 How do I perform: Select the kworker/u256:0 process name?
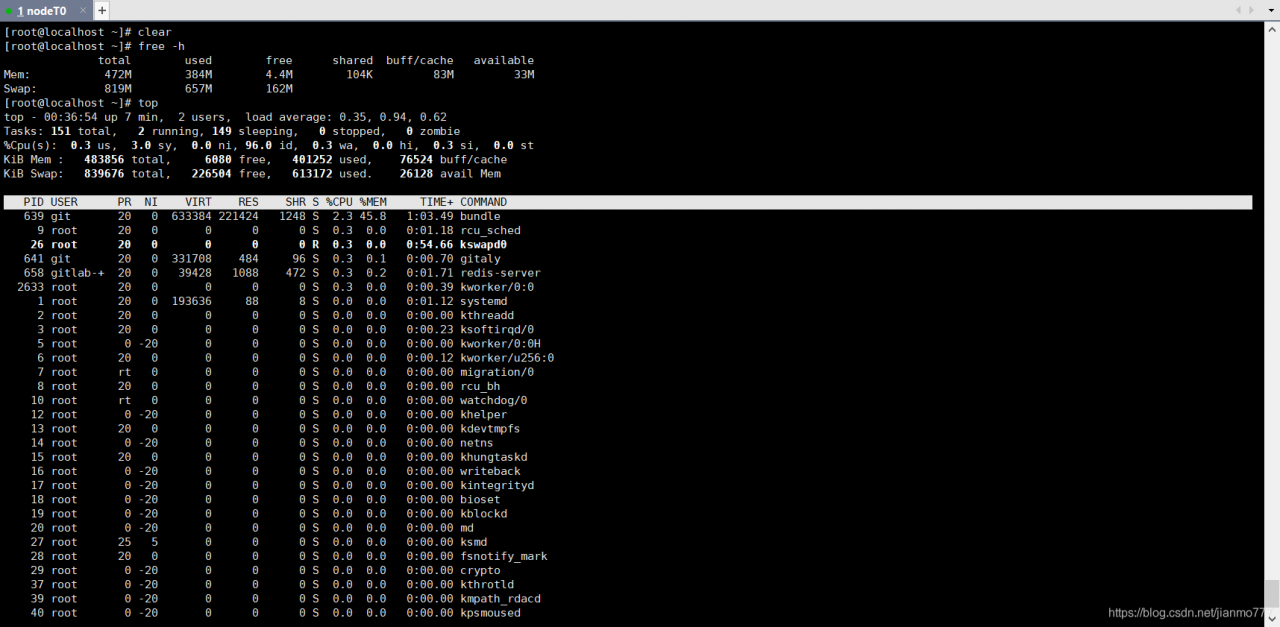pyautogui.click(x=507, y=358)
